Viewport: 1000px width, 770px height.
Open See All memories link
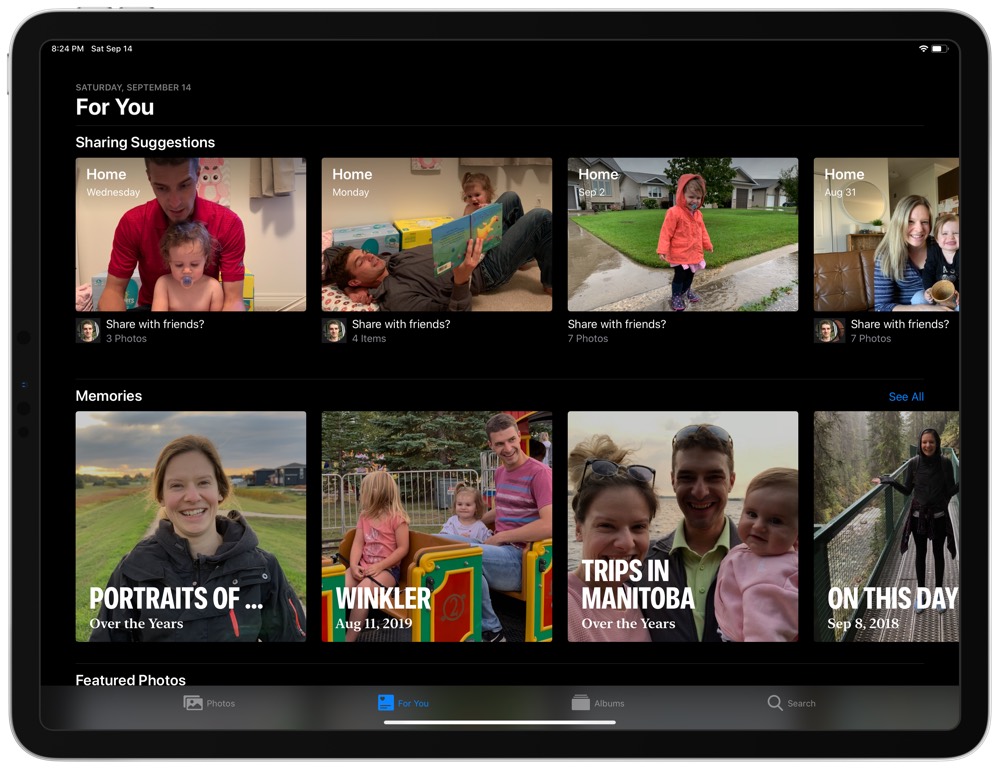tap(906, 397)
